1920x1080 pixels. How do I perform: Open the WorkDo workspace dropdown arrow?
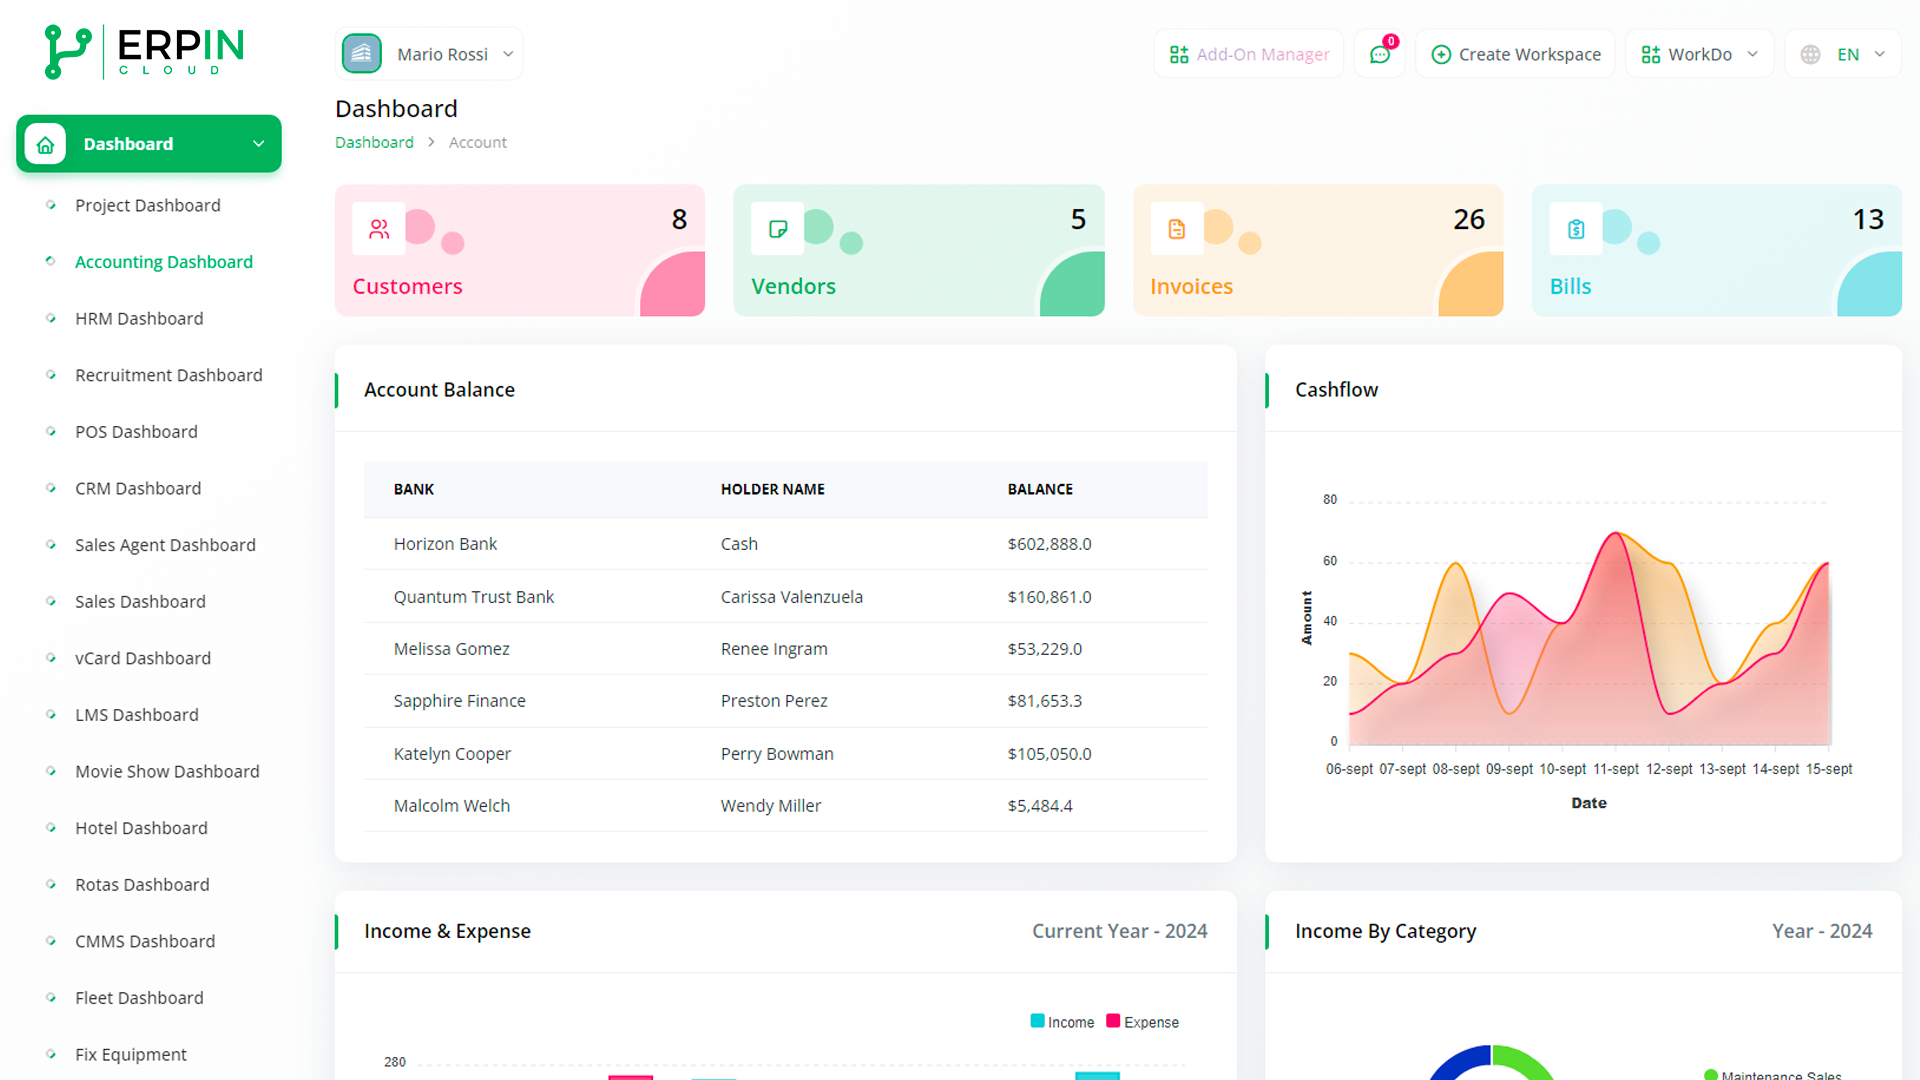[x=1752, y=54]
